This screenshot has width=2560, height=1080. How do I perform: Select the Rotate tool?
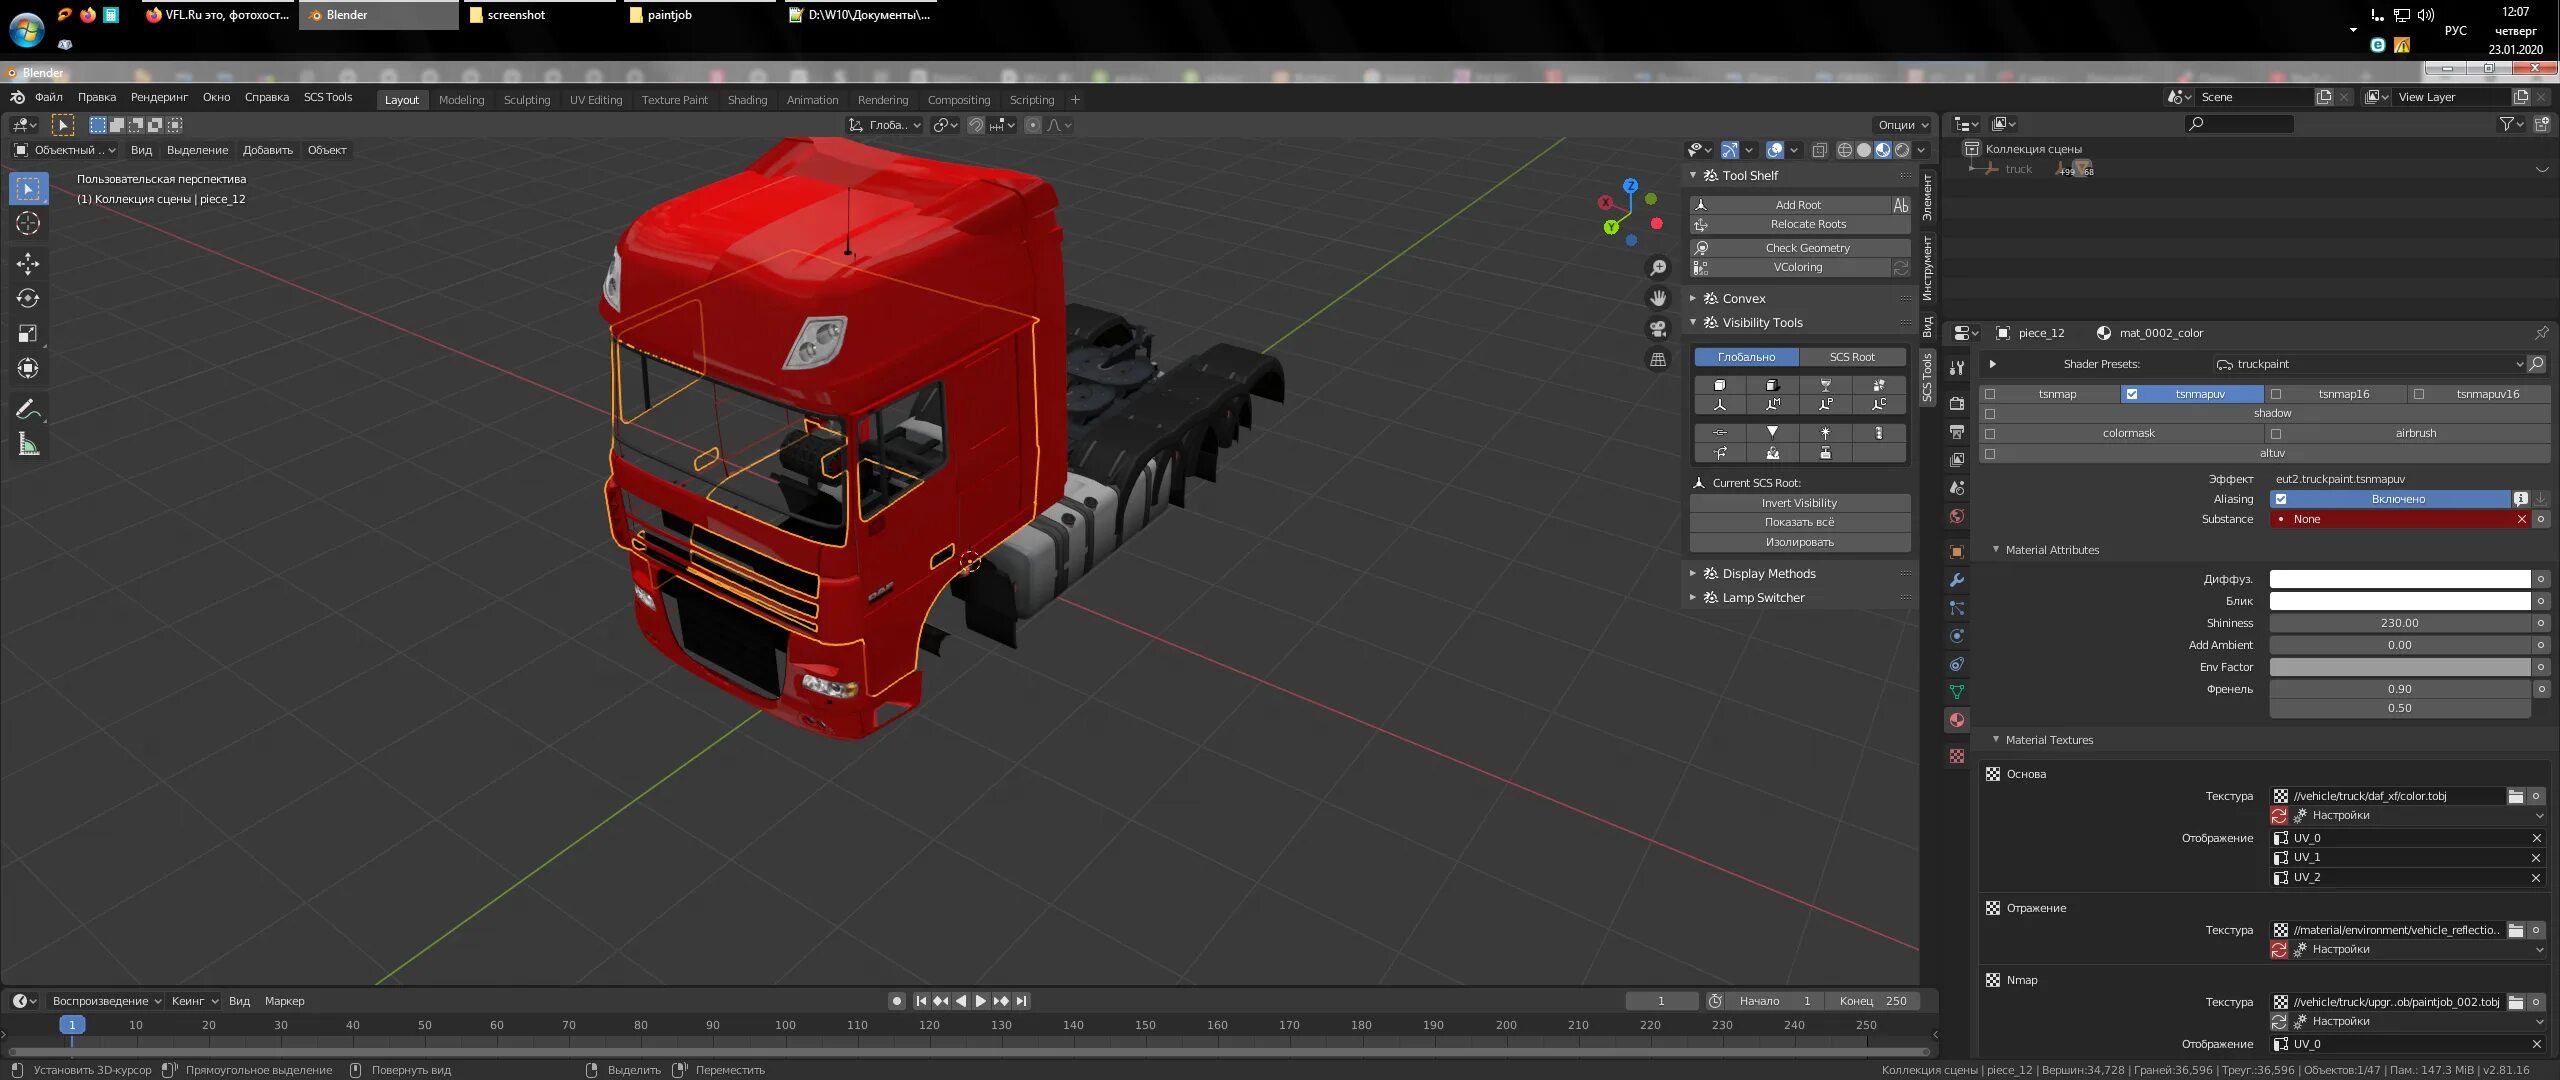click(x=28, y=298)
